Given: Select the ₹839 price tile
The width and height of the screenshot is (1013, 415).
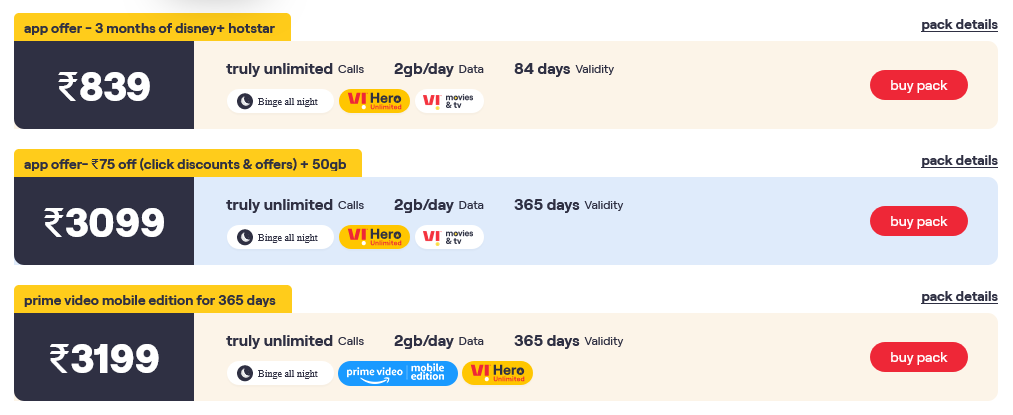Looking at the screenshot, I should pos(104,86).
